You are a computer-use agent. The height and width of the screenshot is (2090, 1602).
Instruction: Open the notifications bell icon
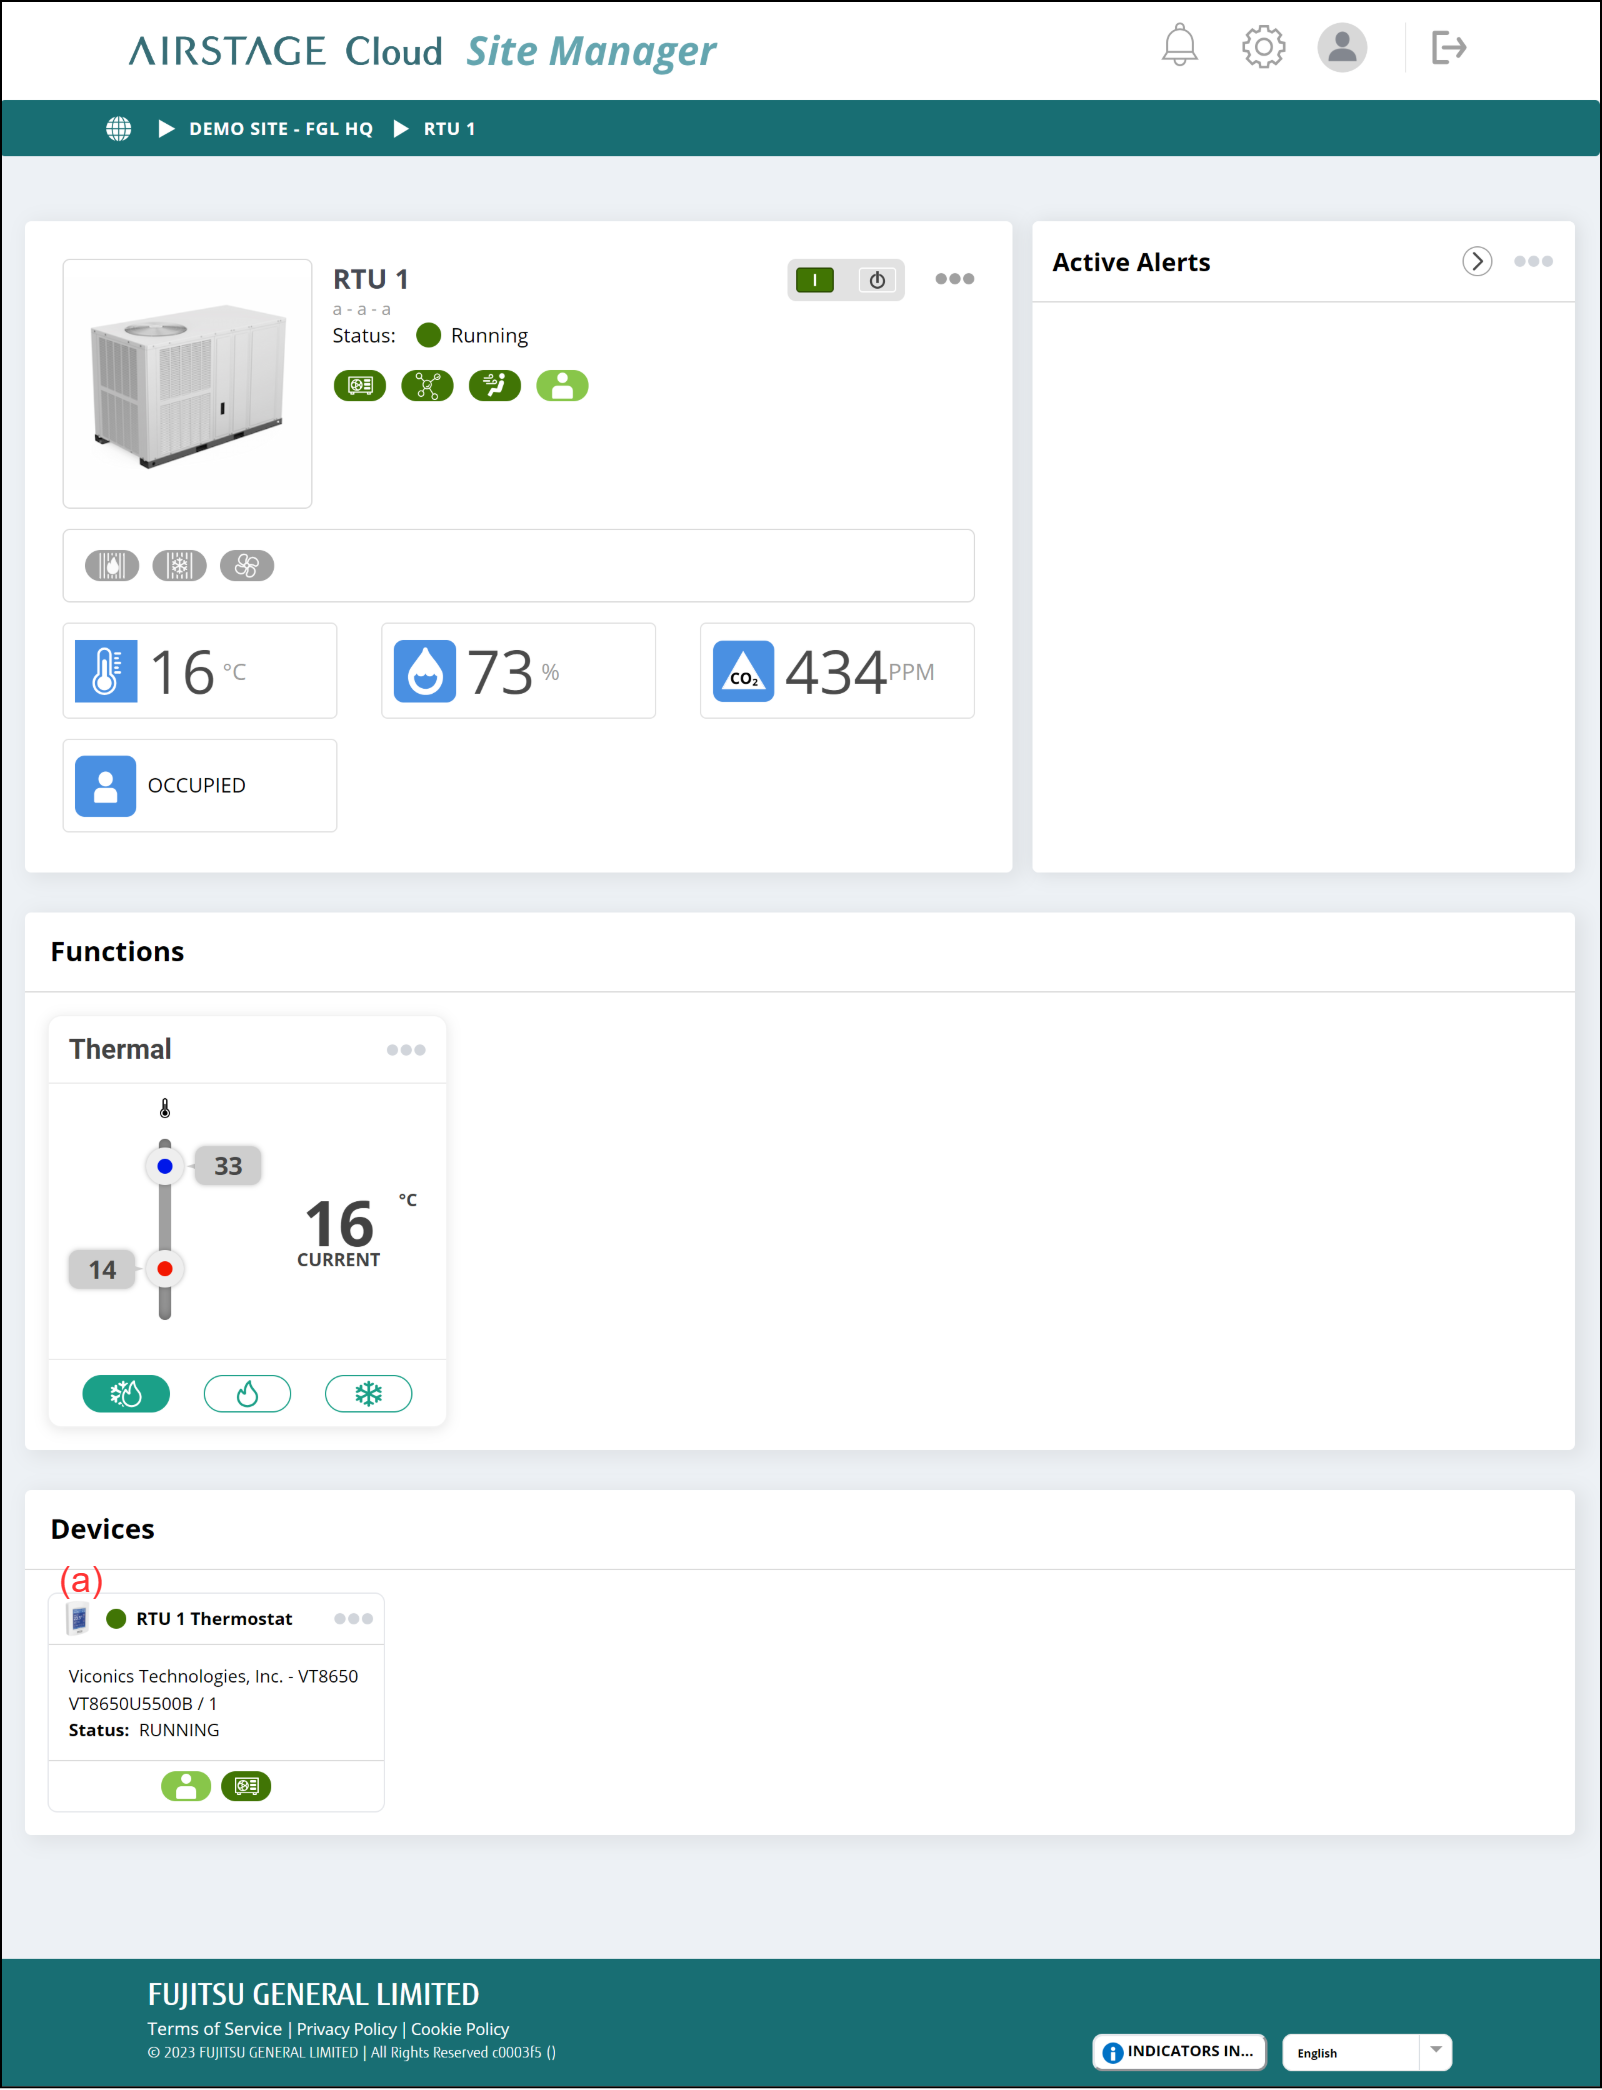(x=1179, y=46)
